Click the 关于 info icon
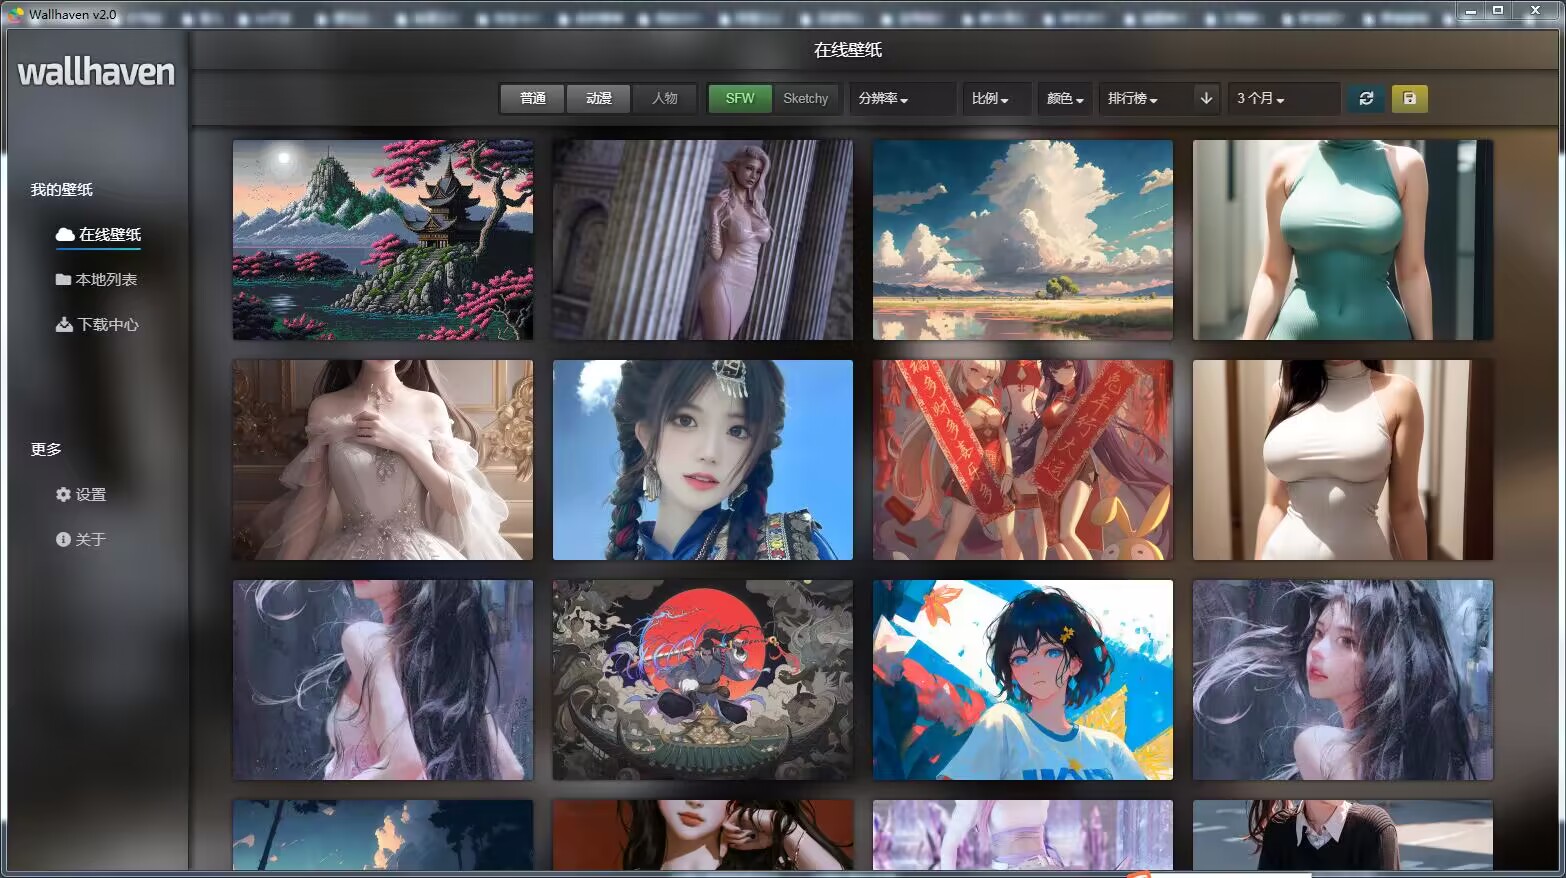The height and width of the screenshot is (878, 1566). tap(63, 538)
